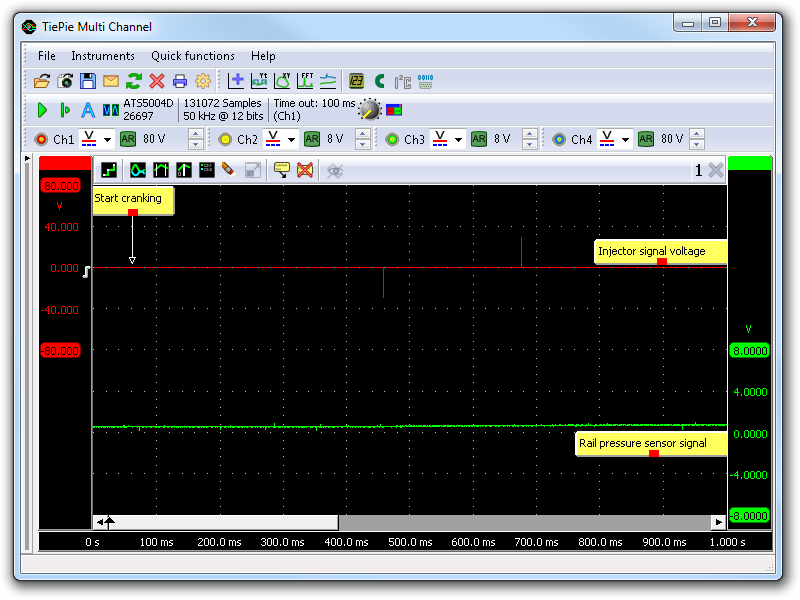Click the red X delete icon in the main toolbar

click(x=157, y=81)
